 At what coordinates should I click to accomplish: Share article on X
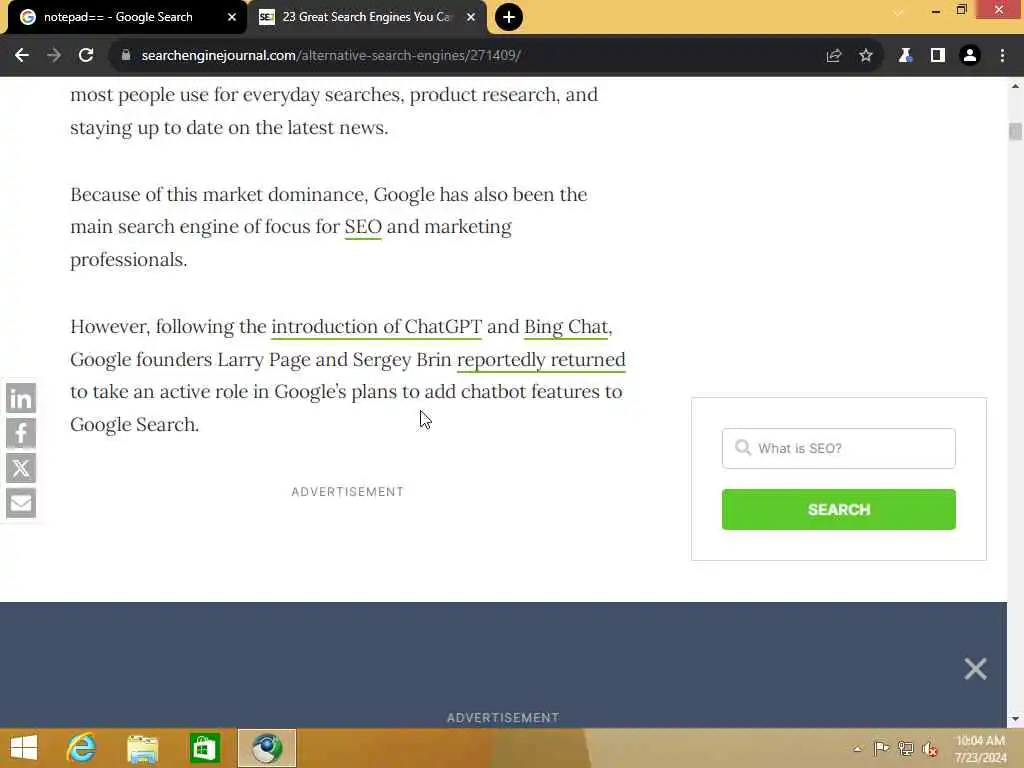(x=21, y=468)
